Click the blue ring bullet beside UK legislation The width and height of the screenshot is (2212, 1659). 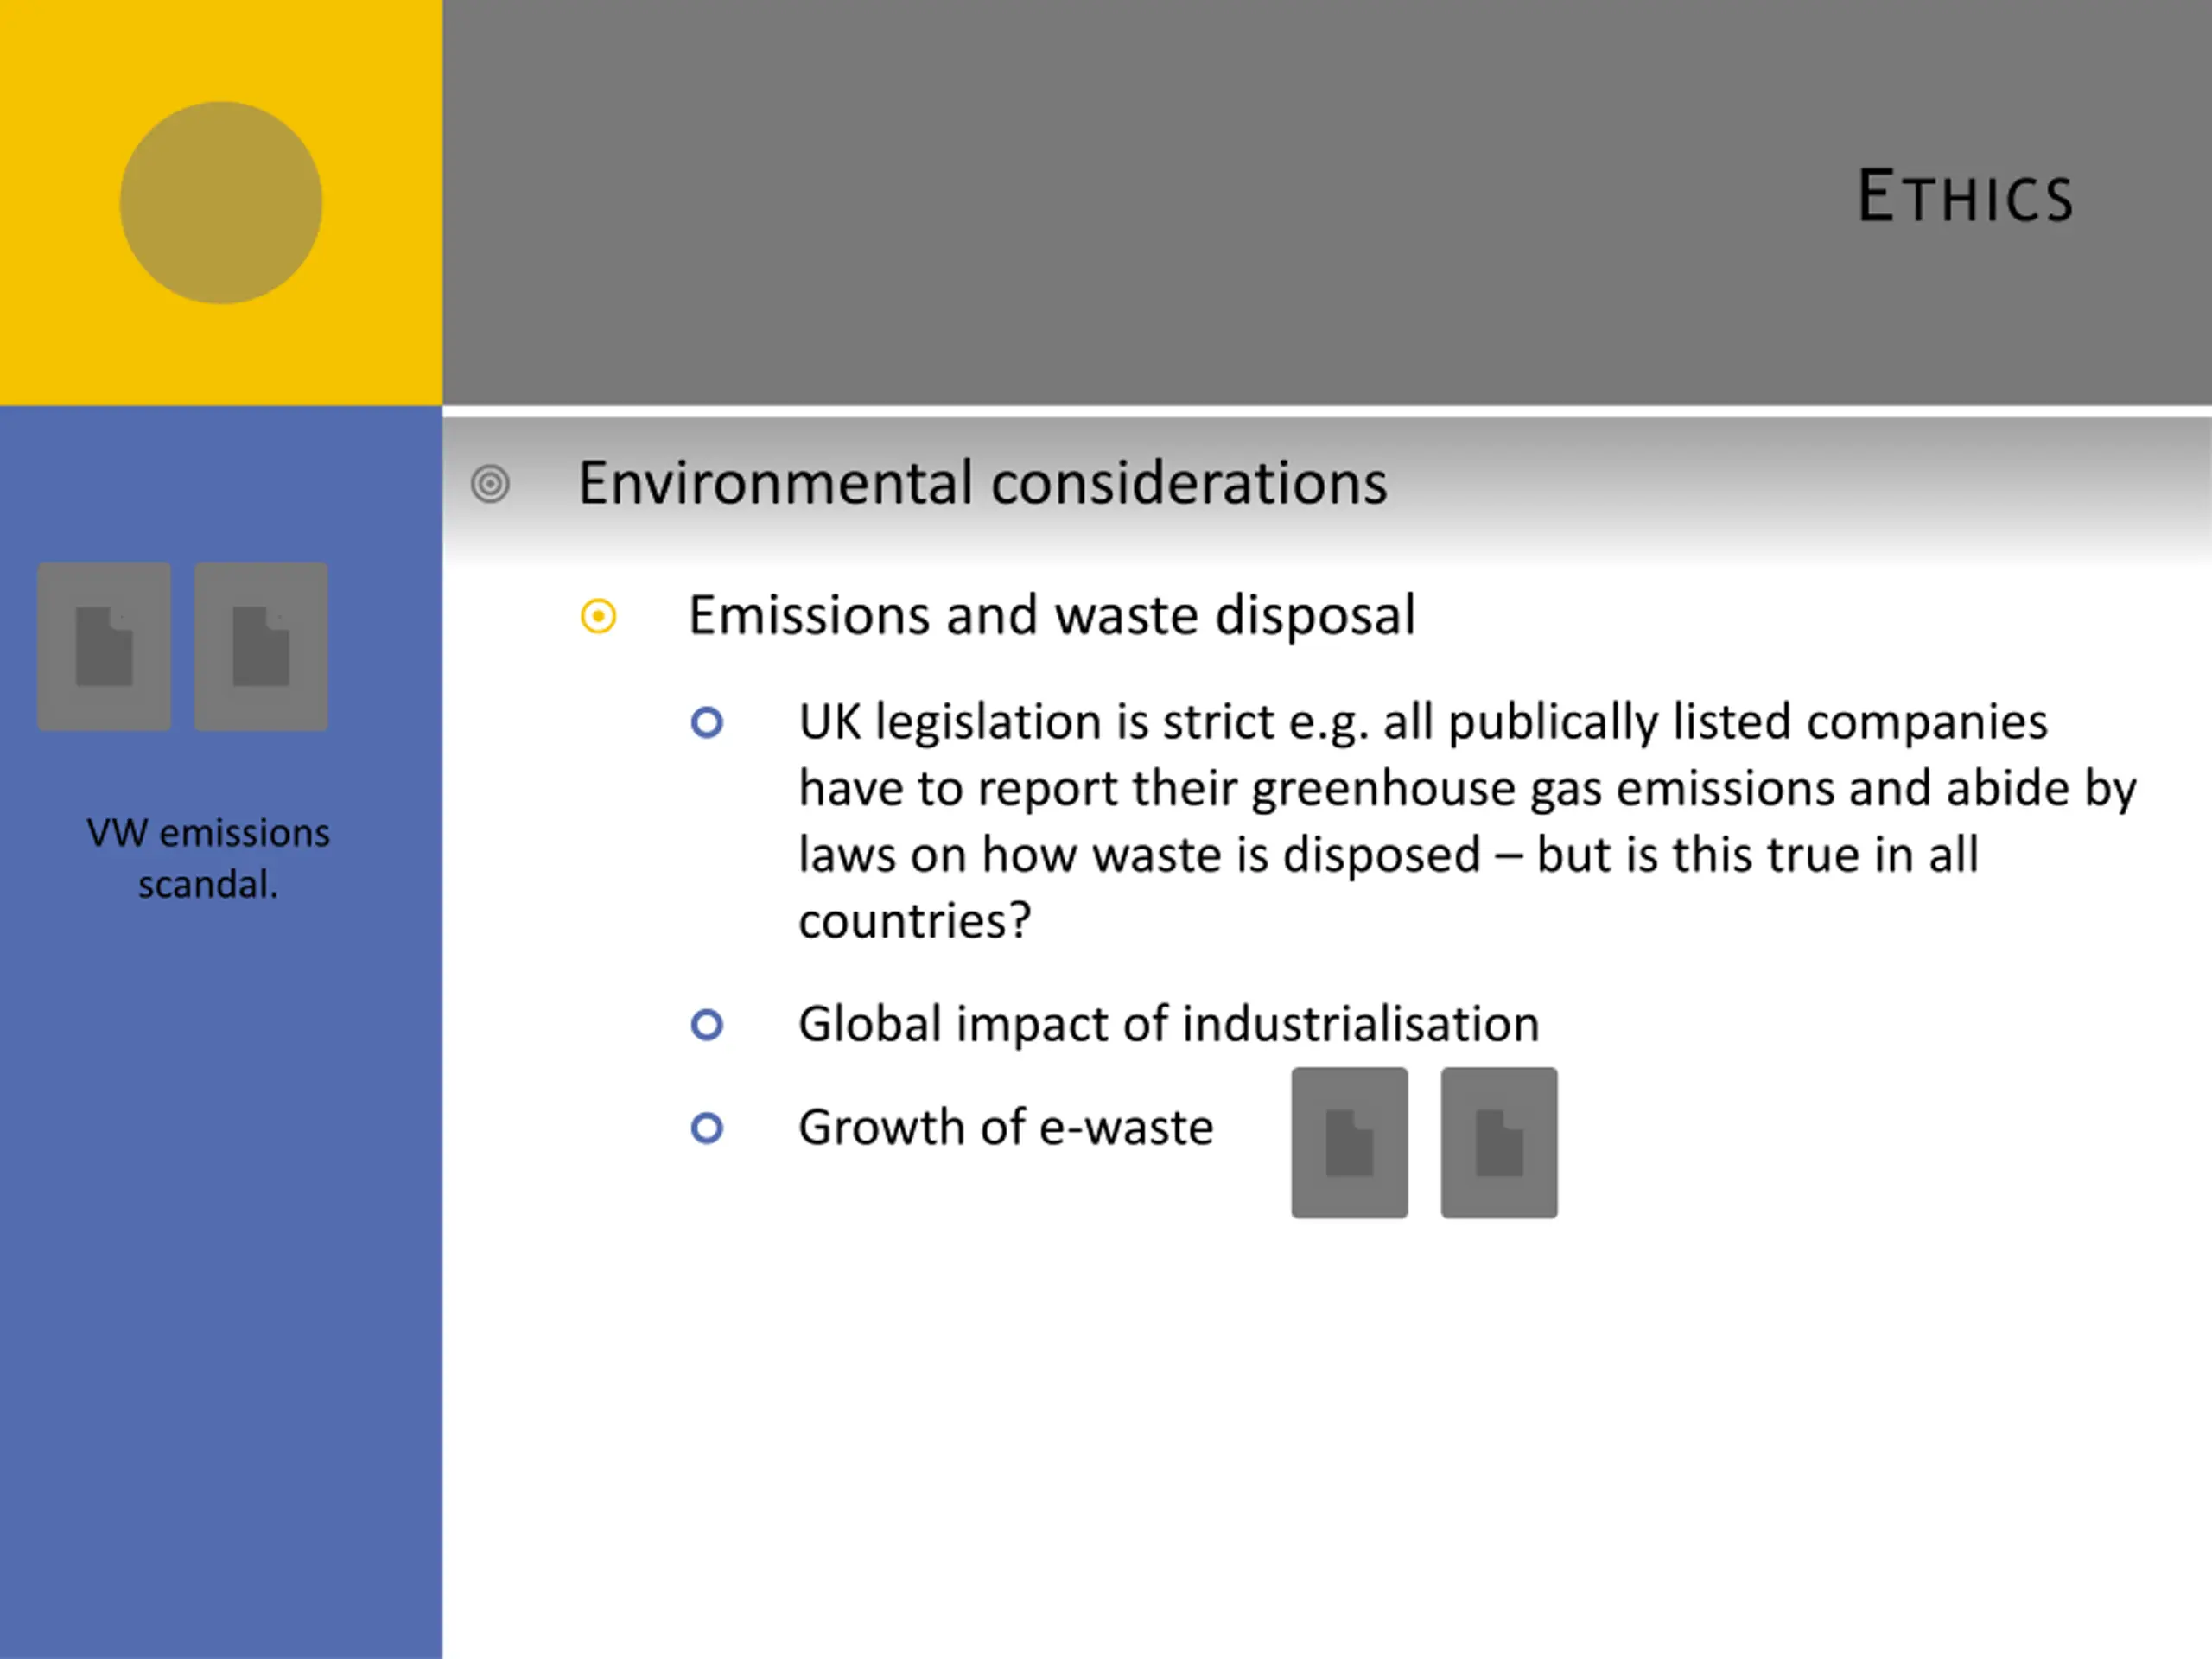pos(707,723)
